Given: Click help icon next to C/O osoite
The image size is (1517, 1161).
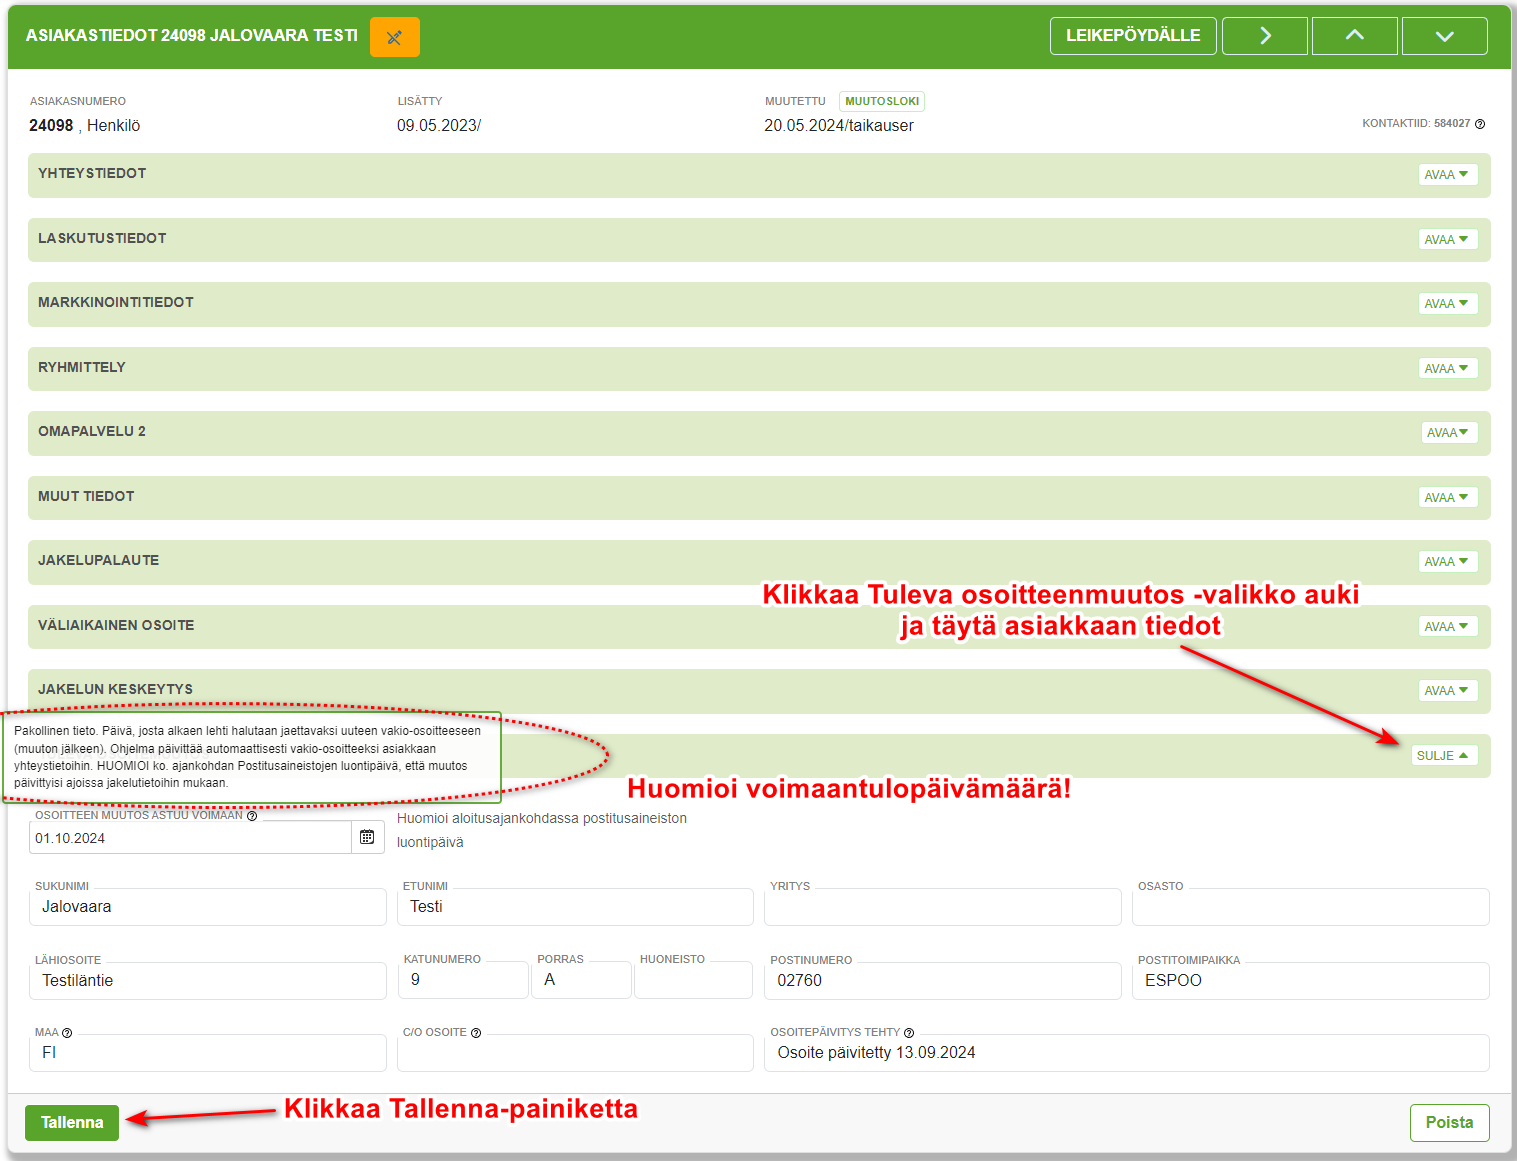Looking at the screenshot, I should pyautogui.click(x=476, y=1033).
